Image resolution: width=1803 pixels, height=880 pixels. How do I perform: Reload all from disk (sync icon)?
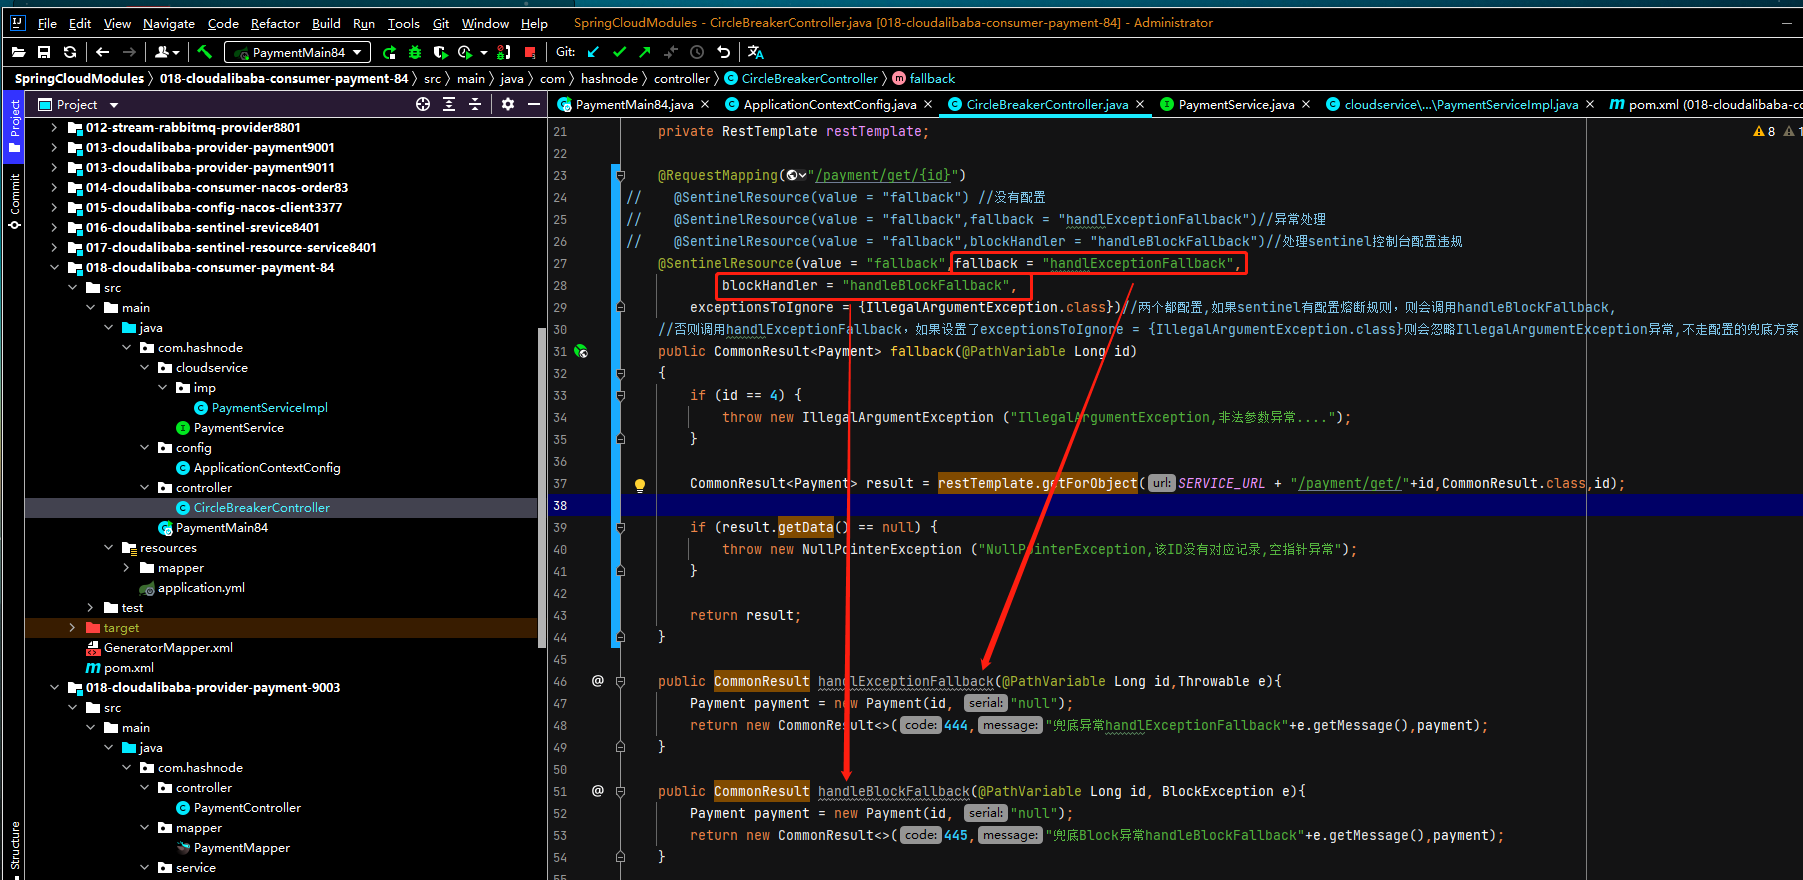(70, 52)
